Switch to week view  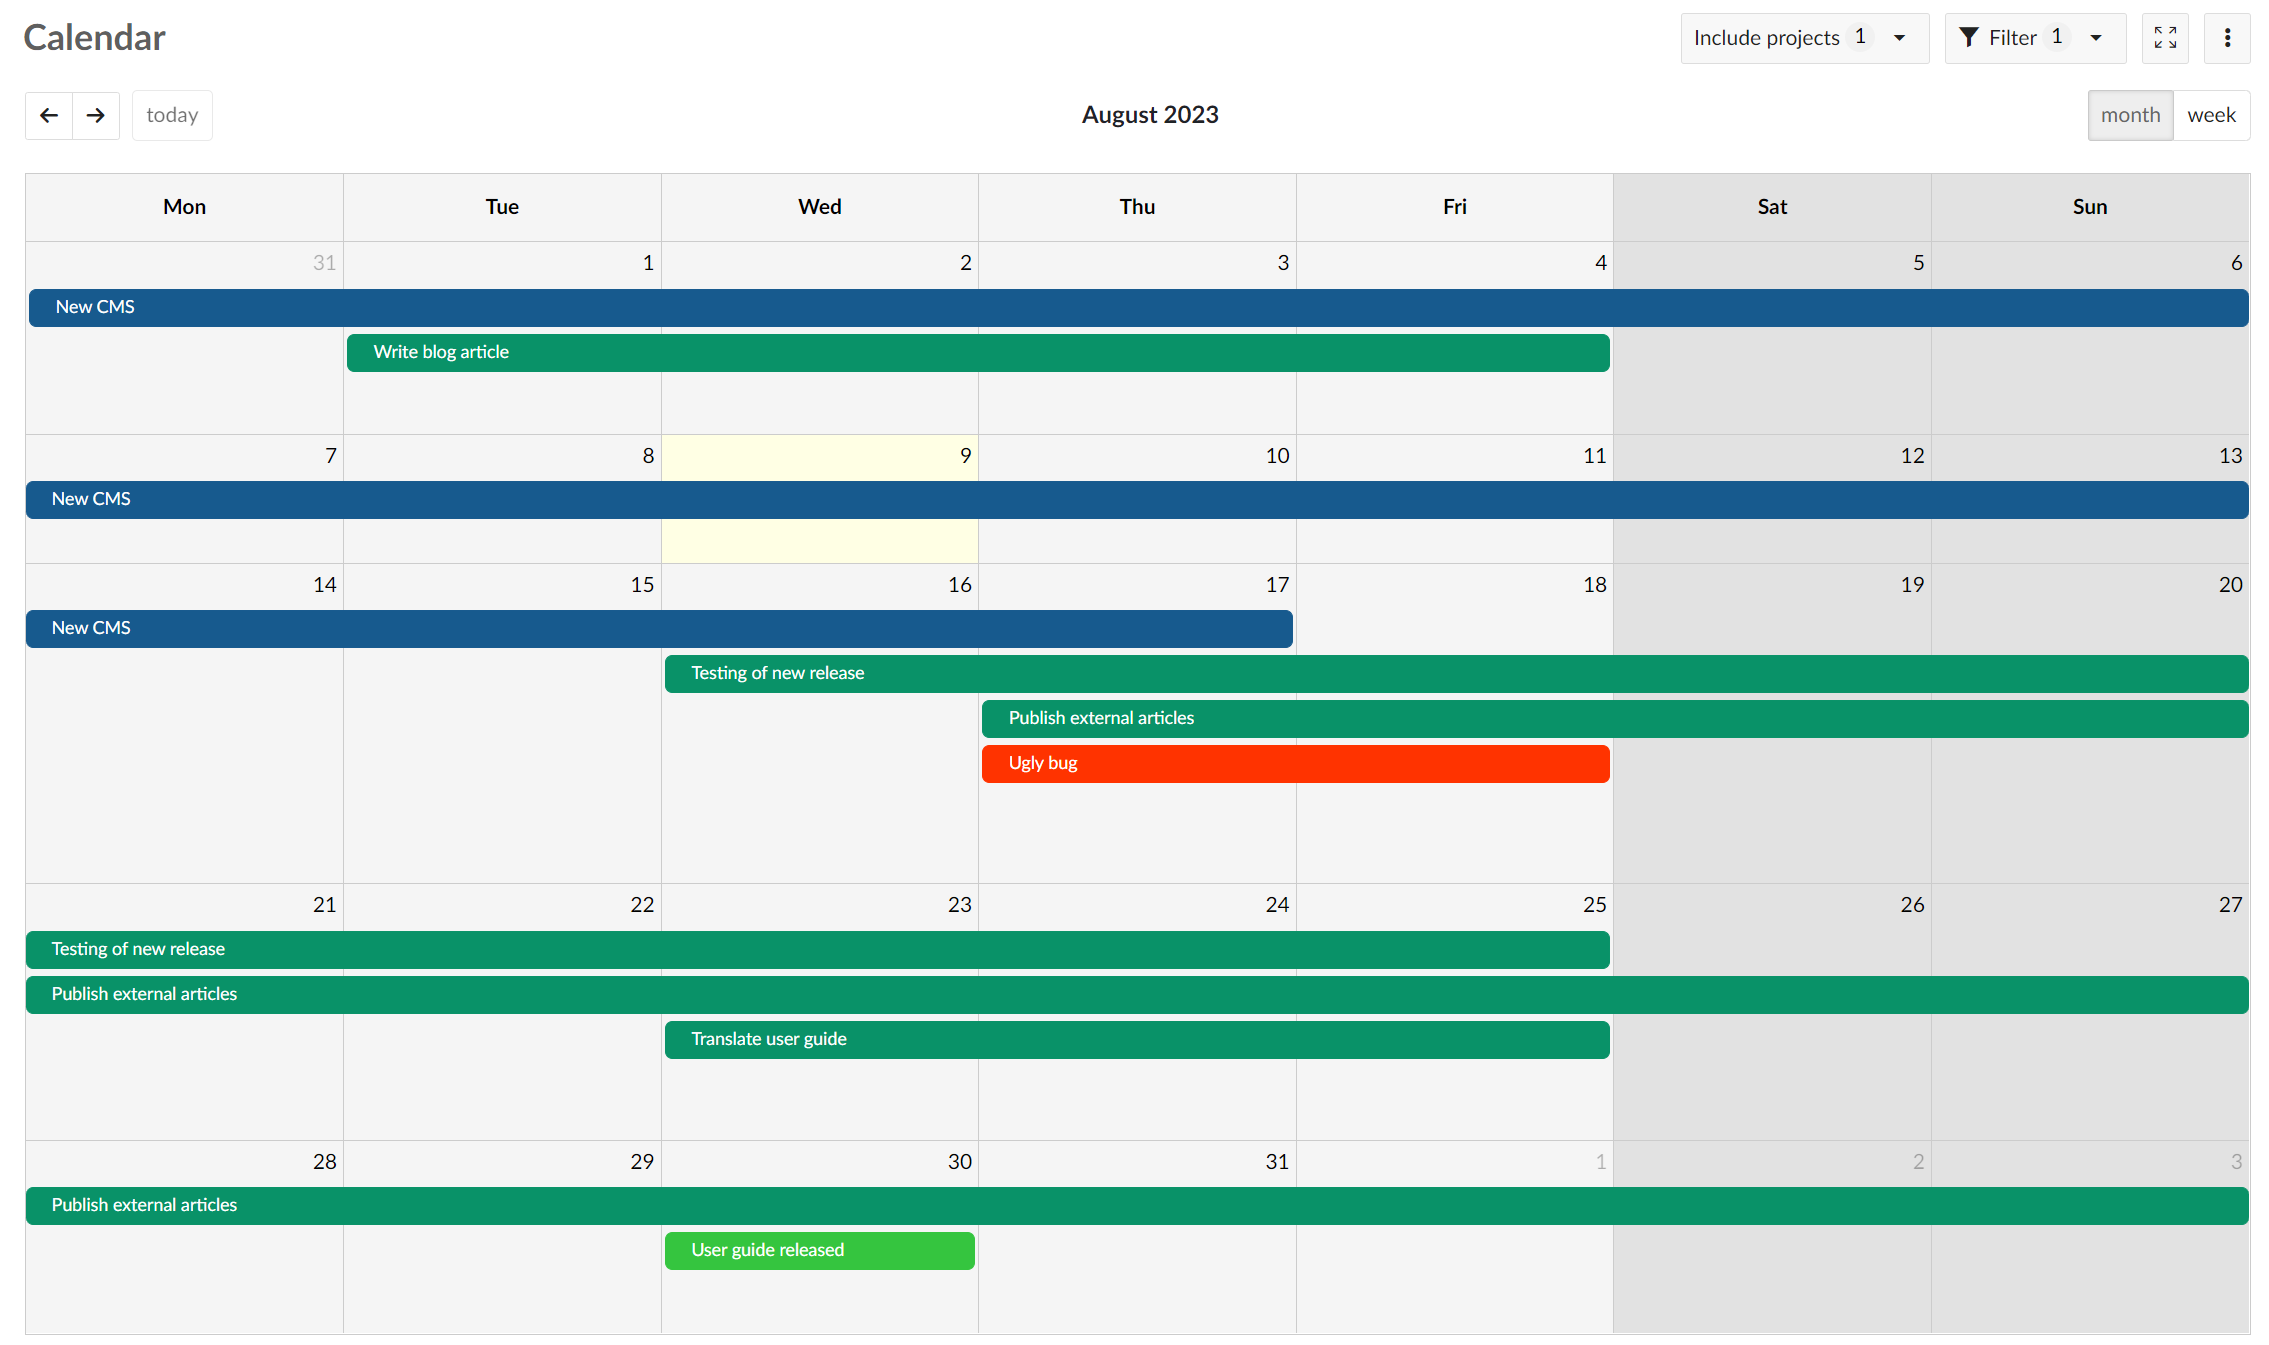(2212, 115)
